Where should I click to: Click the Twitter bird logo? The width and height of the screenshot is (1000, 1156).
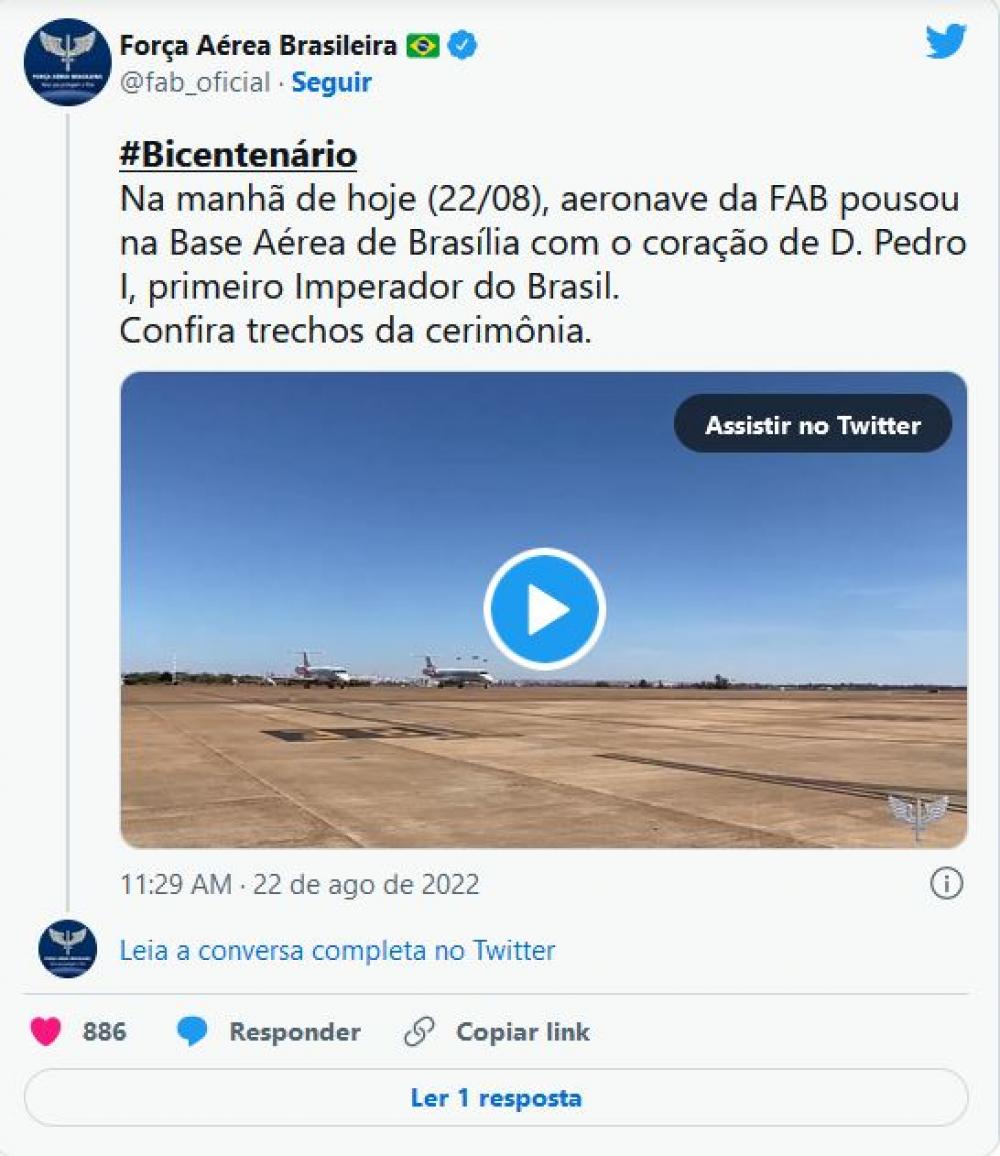click(x=946, y=41)
